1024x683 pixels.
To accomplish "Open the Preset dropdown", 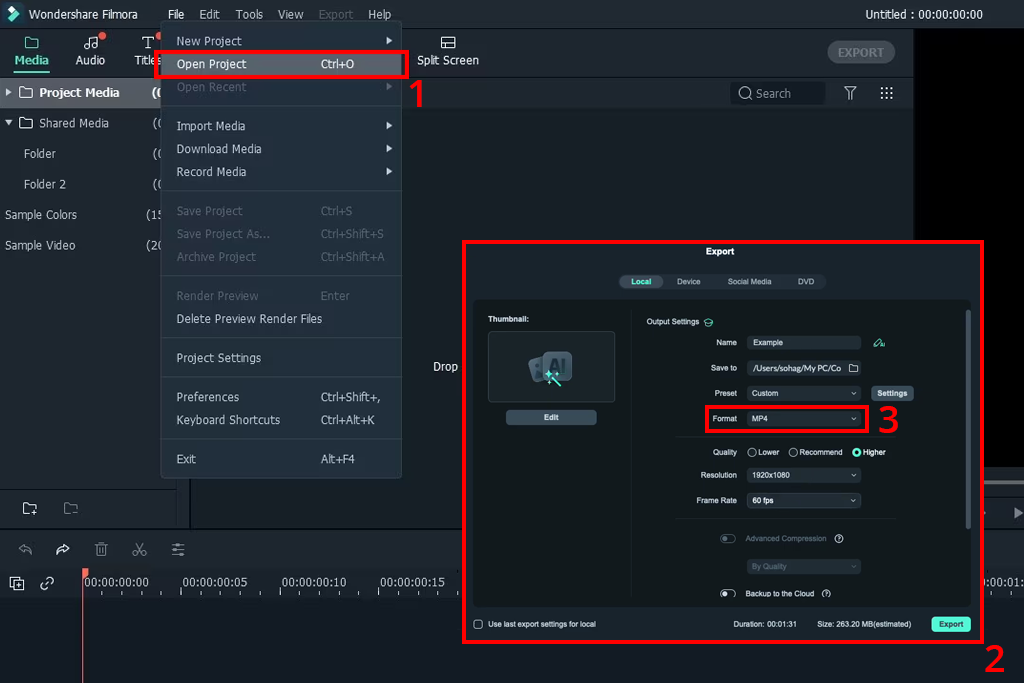I will [x=803, y=393].
